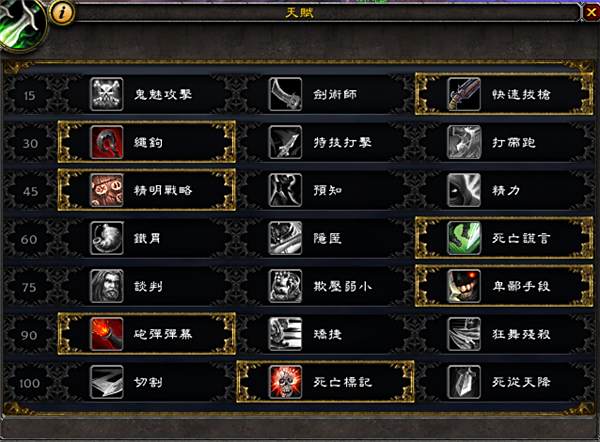Select the 砲彈彈幕 cannon talent icon

point(107,334)
